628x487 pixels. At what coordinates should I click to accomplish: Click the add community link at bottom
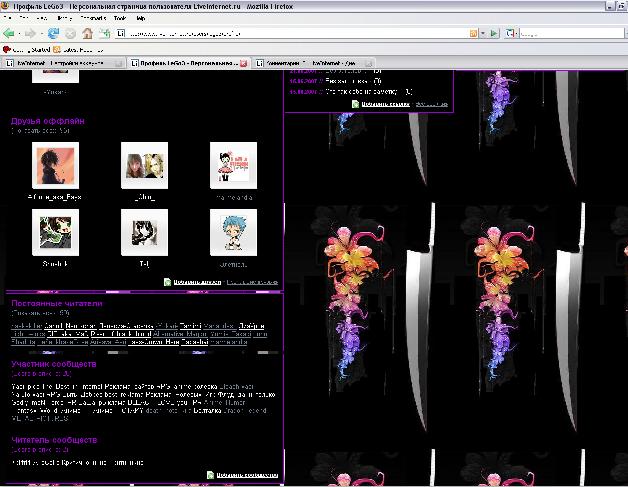(247, 475)
